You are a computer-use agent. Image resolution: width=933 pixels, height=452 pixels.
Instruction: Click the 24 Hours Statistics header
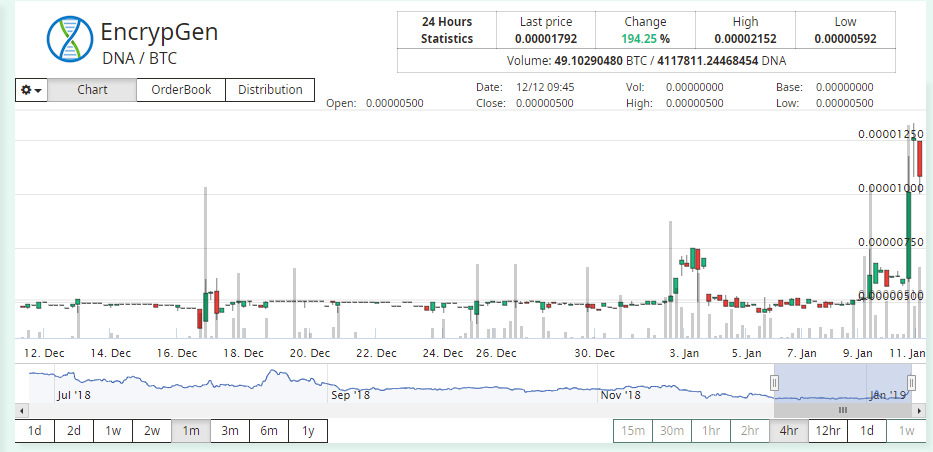(x=446, y=30)
